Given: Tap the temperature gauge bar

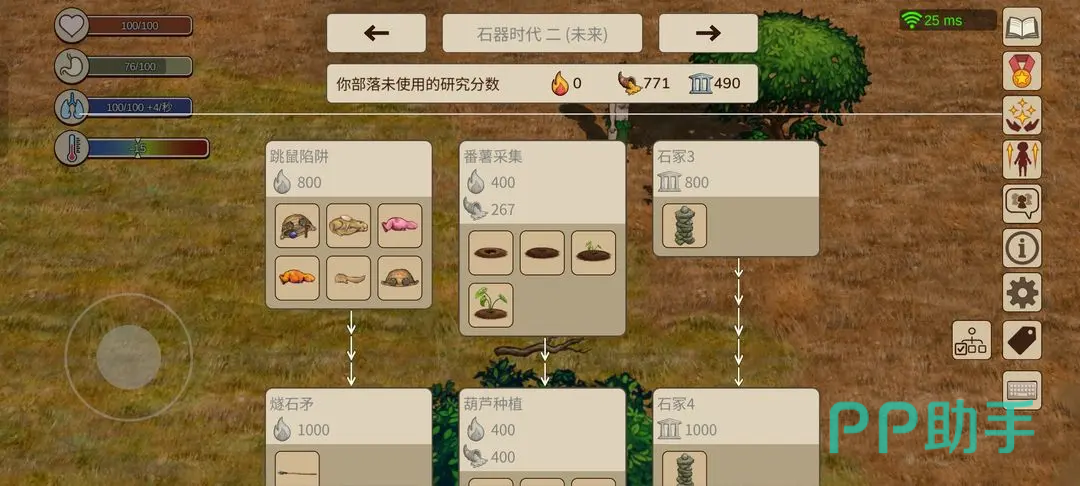Looking at the screenshot, I should [147, 148].
